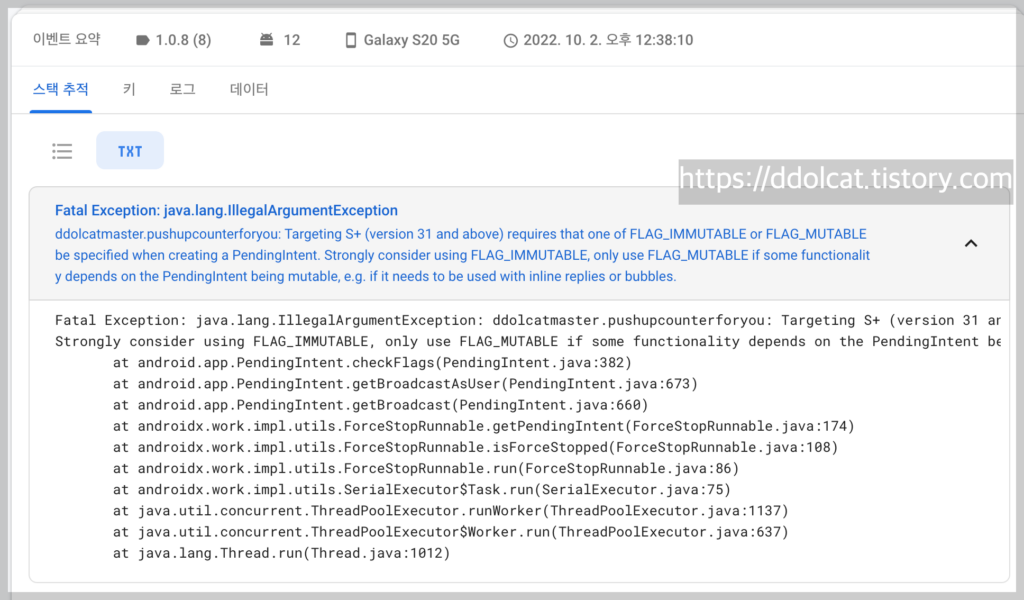Screen dimensions: 1024x600
Task: Collapse the Fatal Exception panel chevron
Action: click(970, 243)
